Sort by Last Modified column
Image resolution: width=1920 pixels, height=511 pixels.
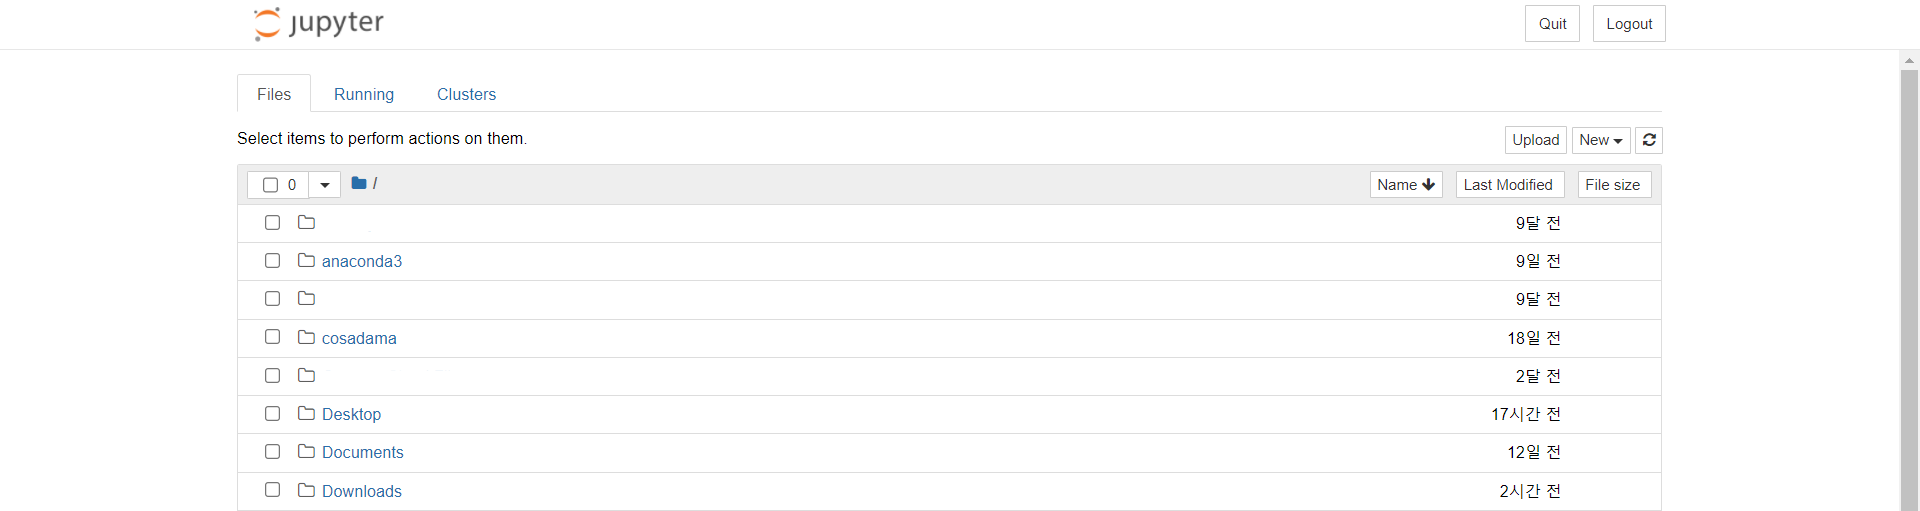(1509, 185)
